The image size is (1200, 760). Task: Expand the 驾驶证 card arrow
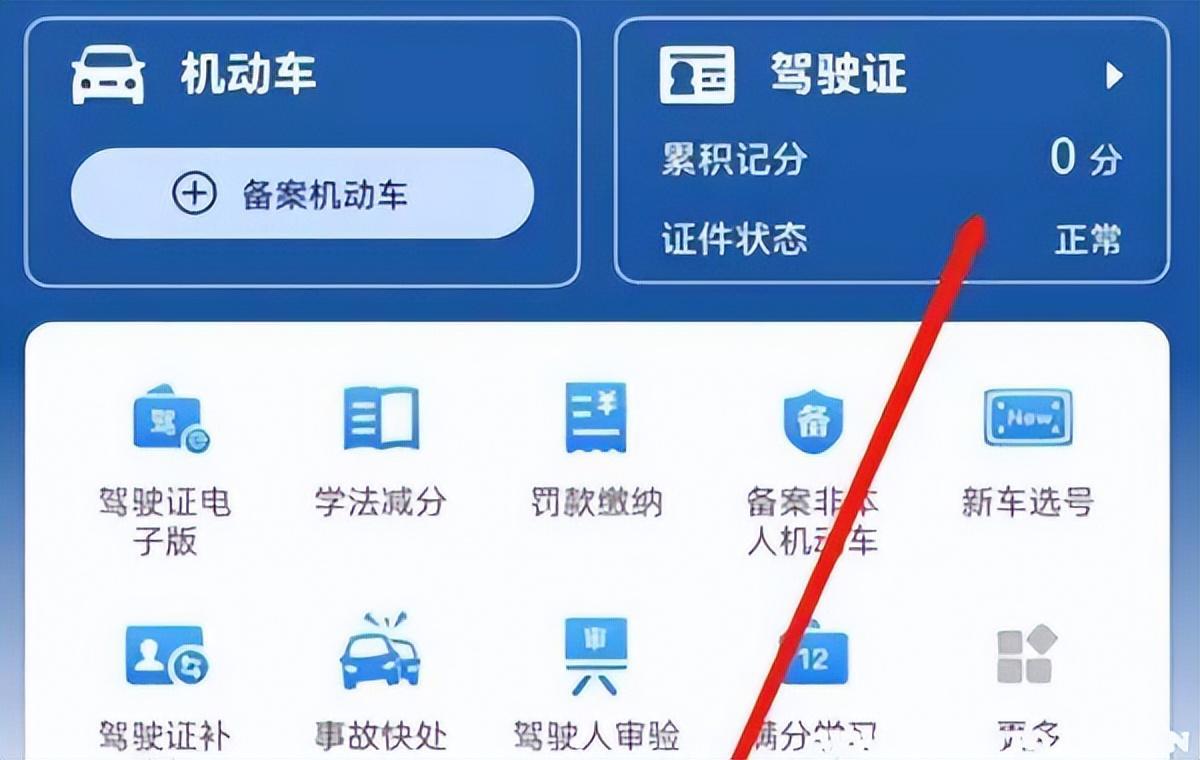(1114, 75)
